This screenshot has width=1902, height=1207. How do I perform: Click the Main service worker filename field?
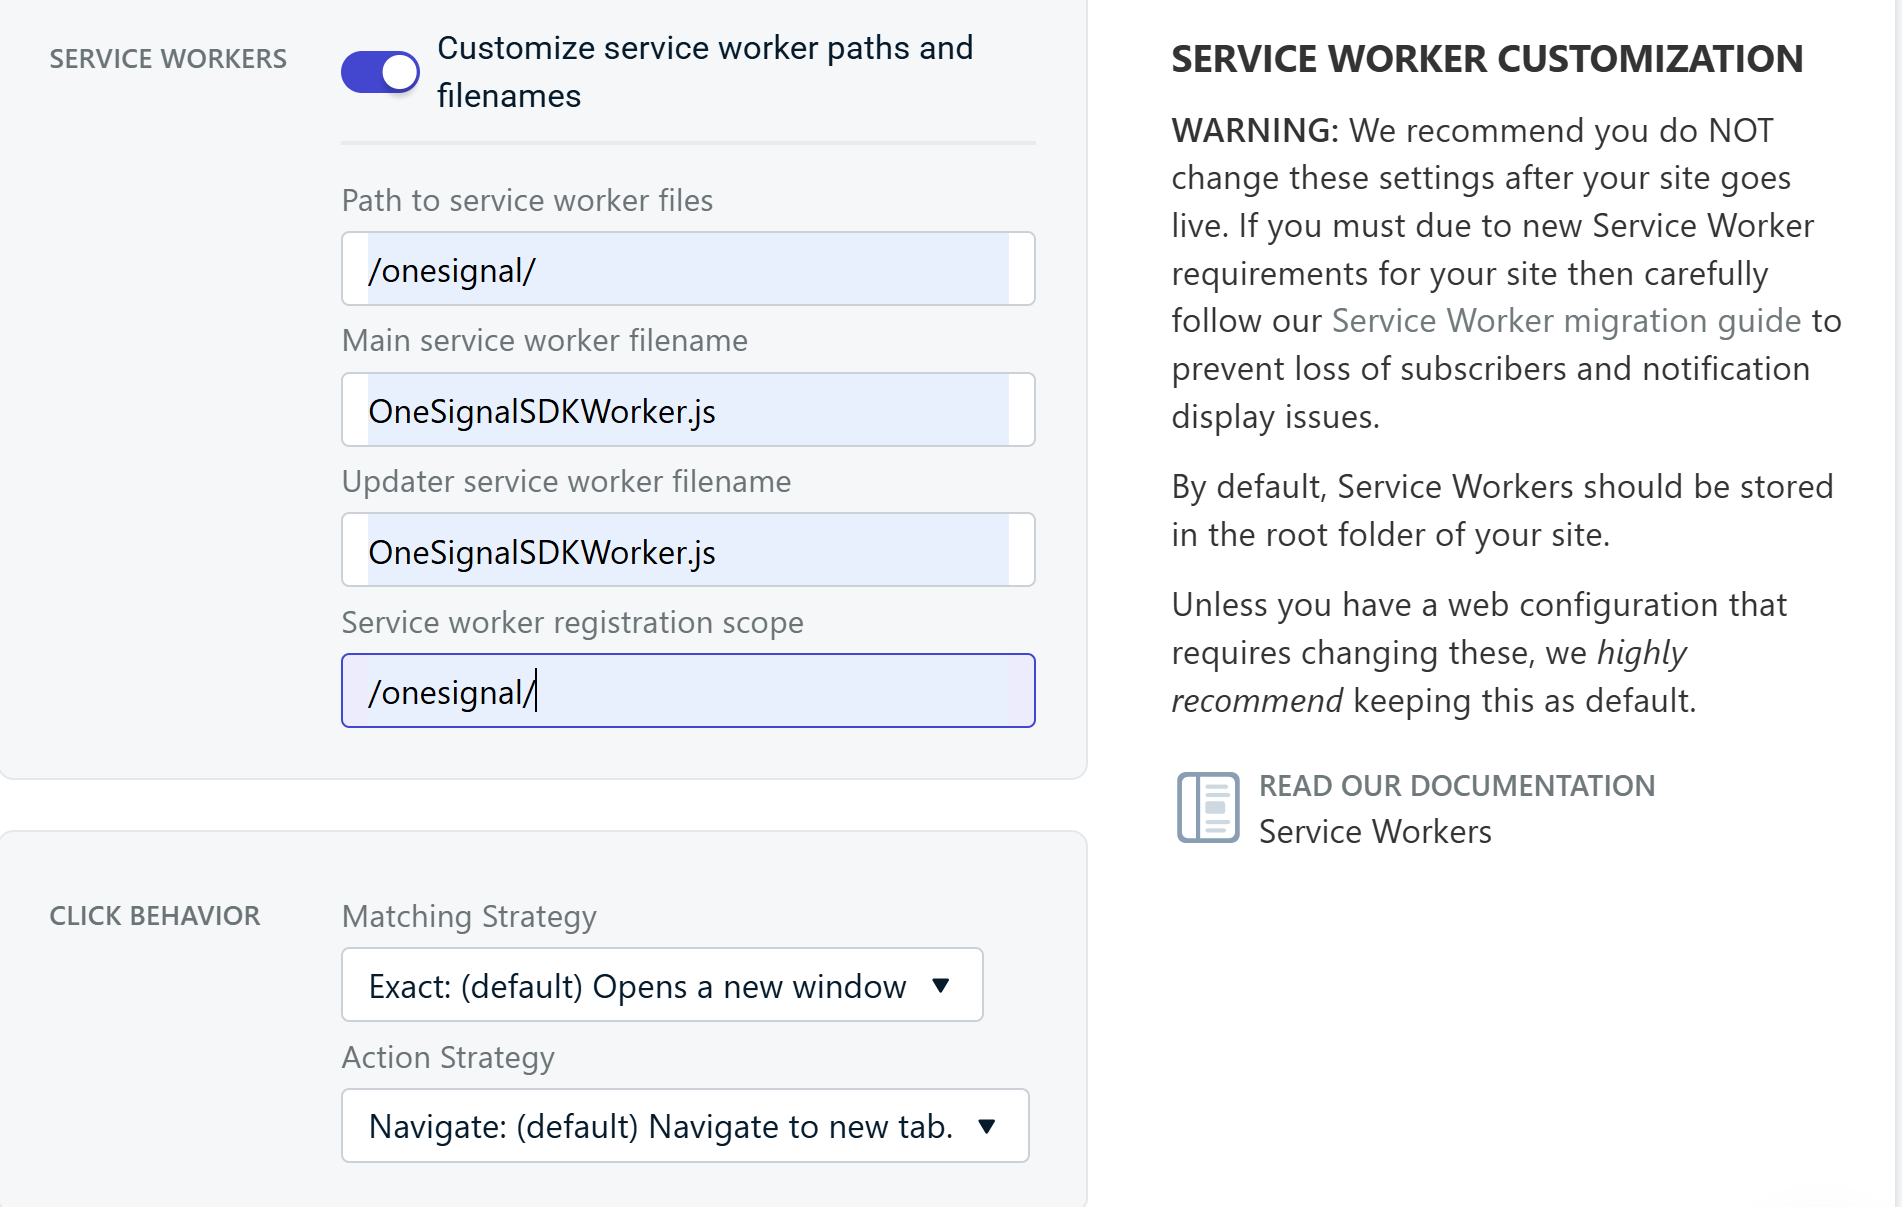(x=688, y=410)
